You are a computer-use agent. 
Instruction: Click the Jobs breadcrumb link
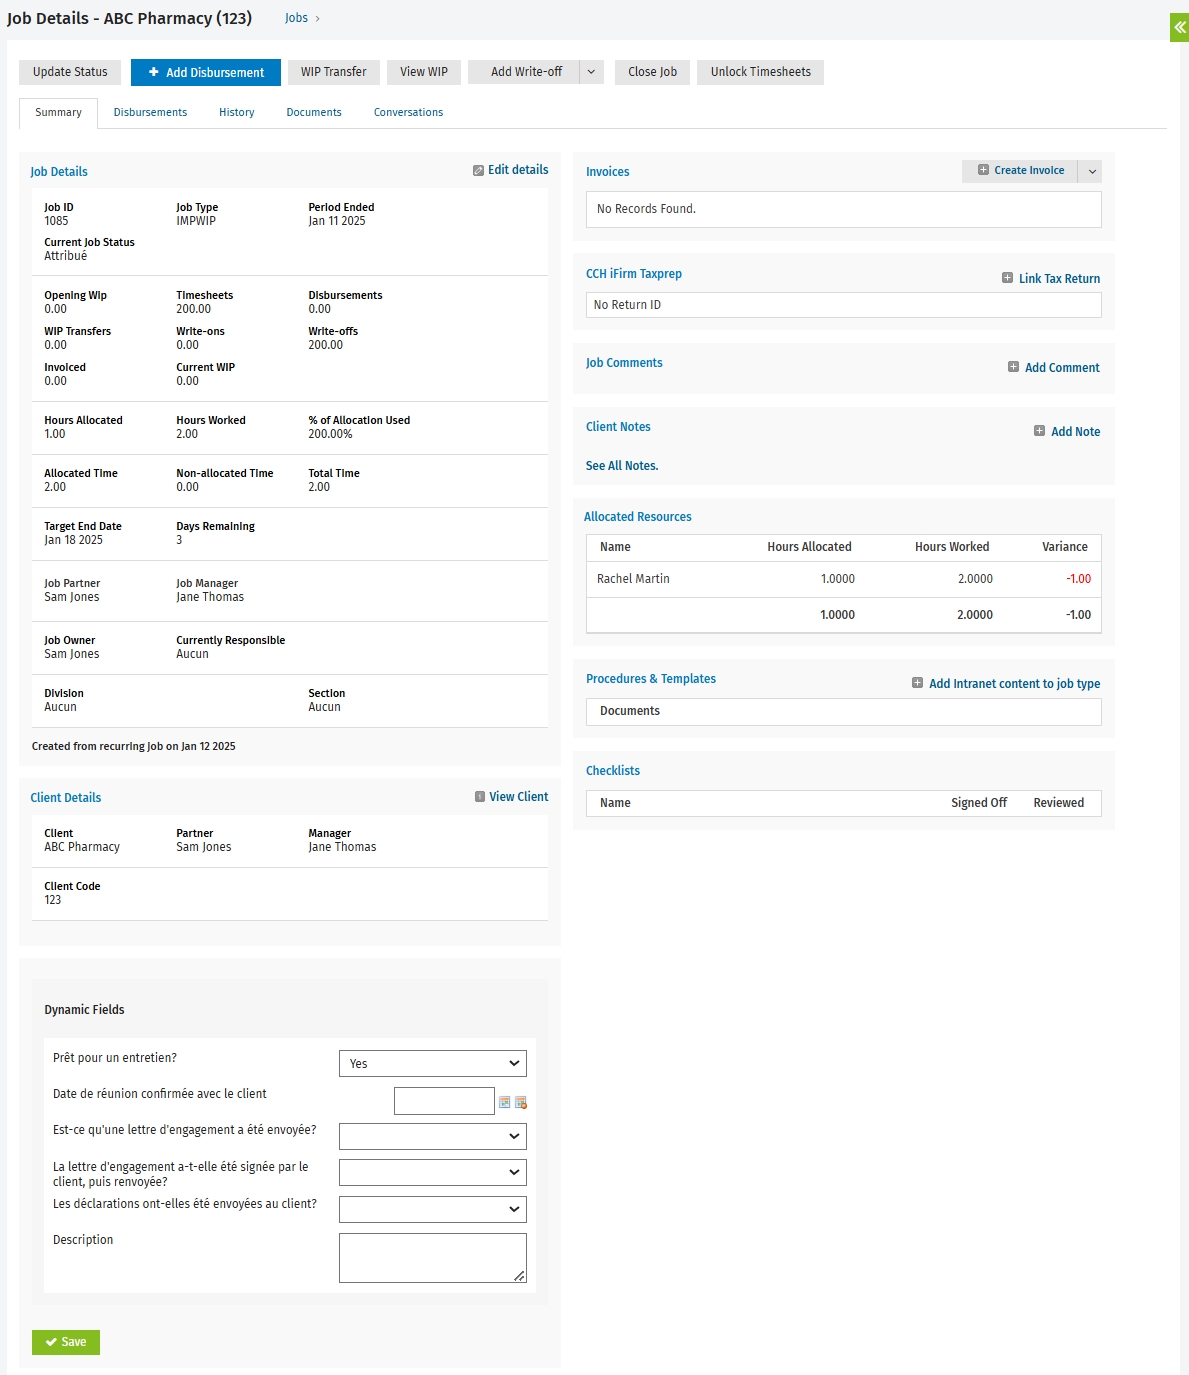296,18
